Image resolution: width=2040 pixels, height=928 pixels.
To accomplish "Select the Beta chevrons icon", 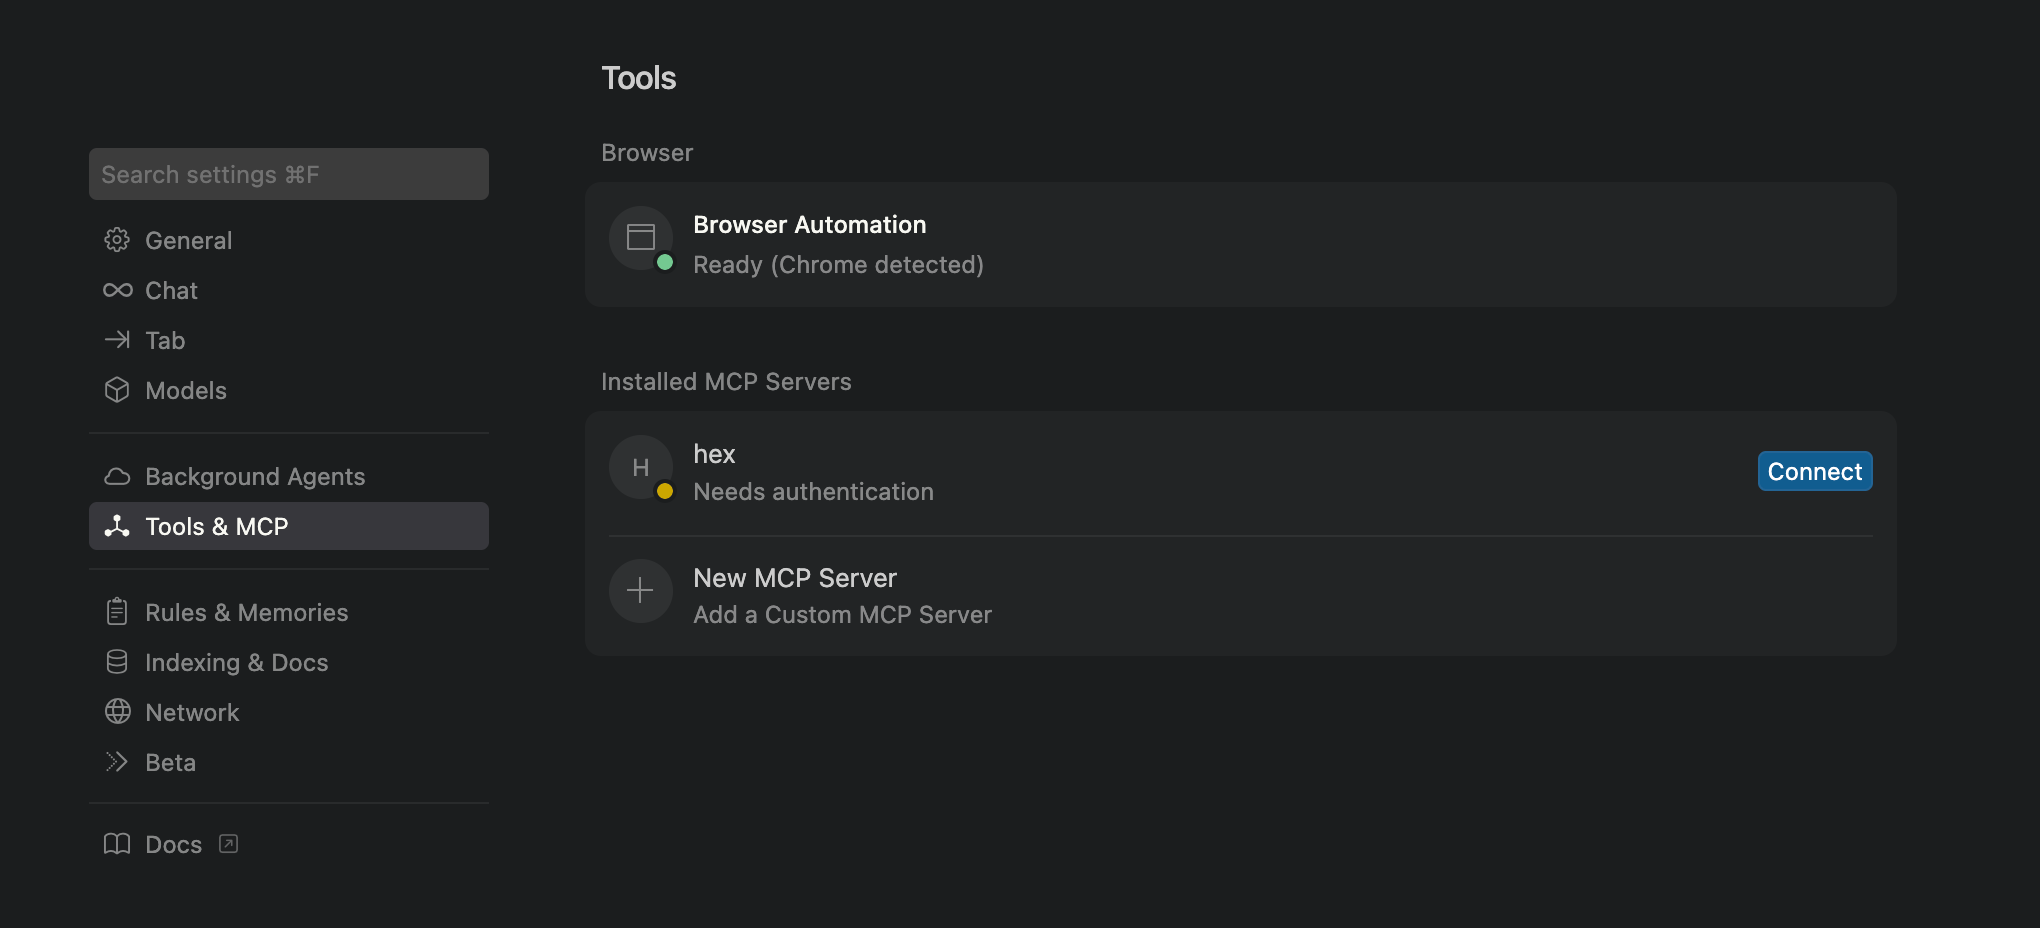I will pos(117,761).
